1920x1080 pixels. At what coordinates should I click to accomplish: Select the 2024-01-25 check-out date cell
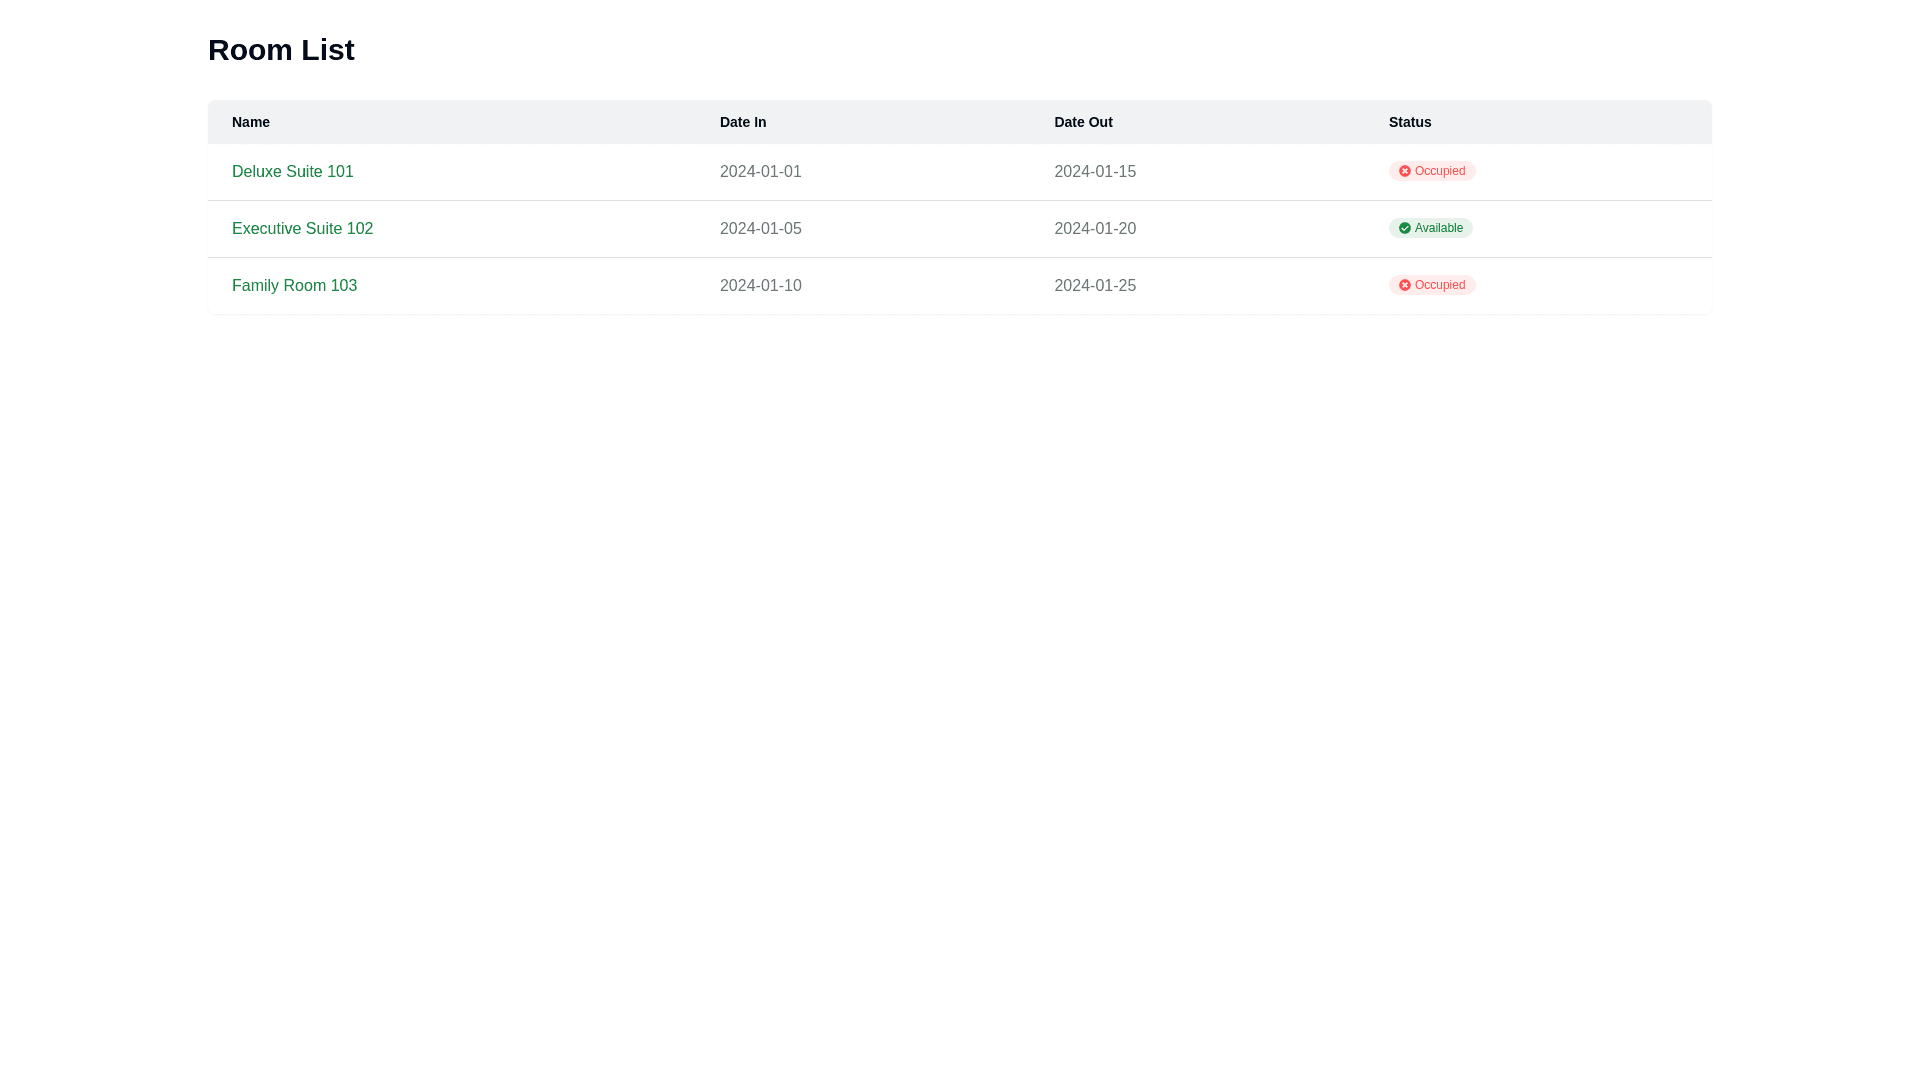1094,286
